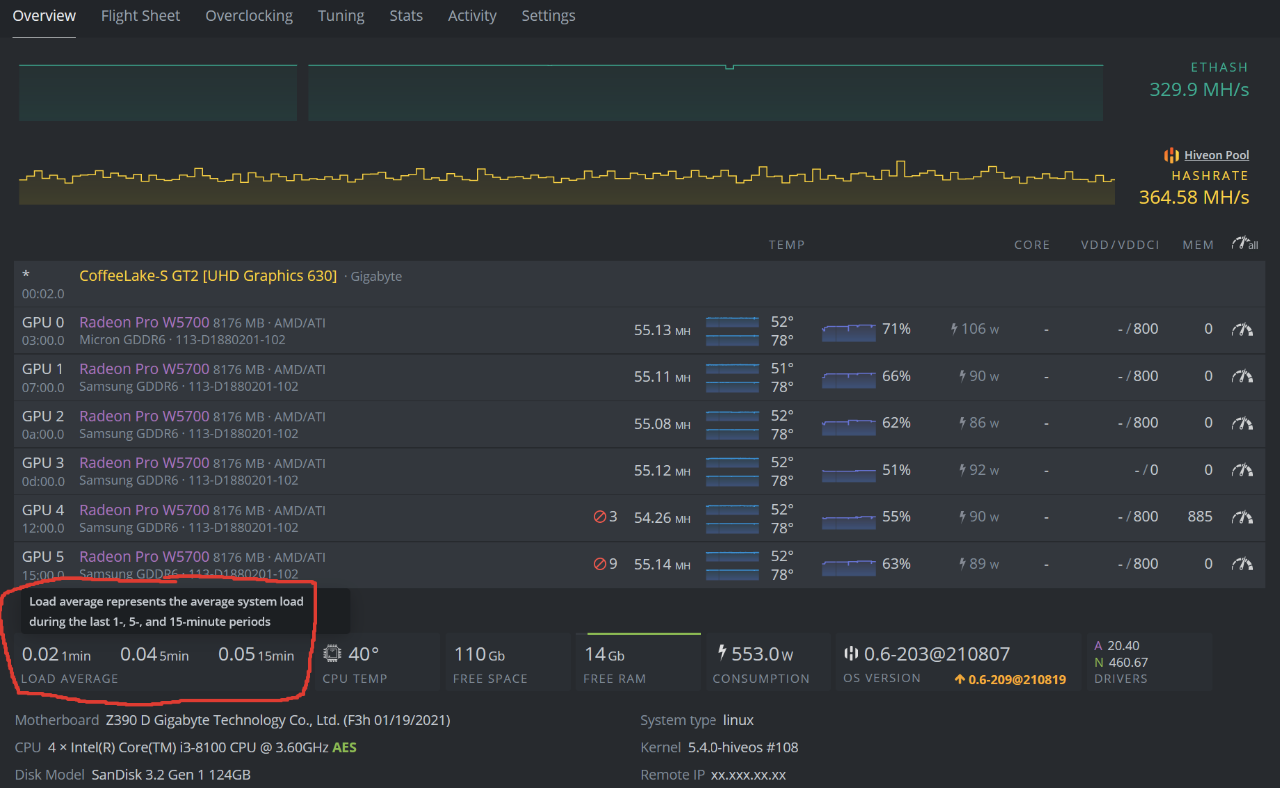Screen dimensions: 1280x788
Task: Click the power bolt icon for GPU 3
Action: pos(963,470)
